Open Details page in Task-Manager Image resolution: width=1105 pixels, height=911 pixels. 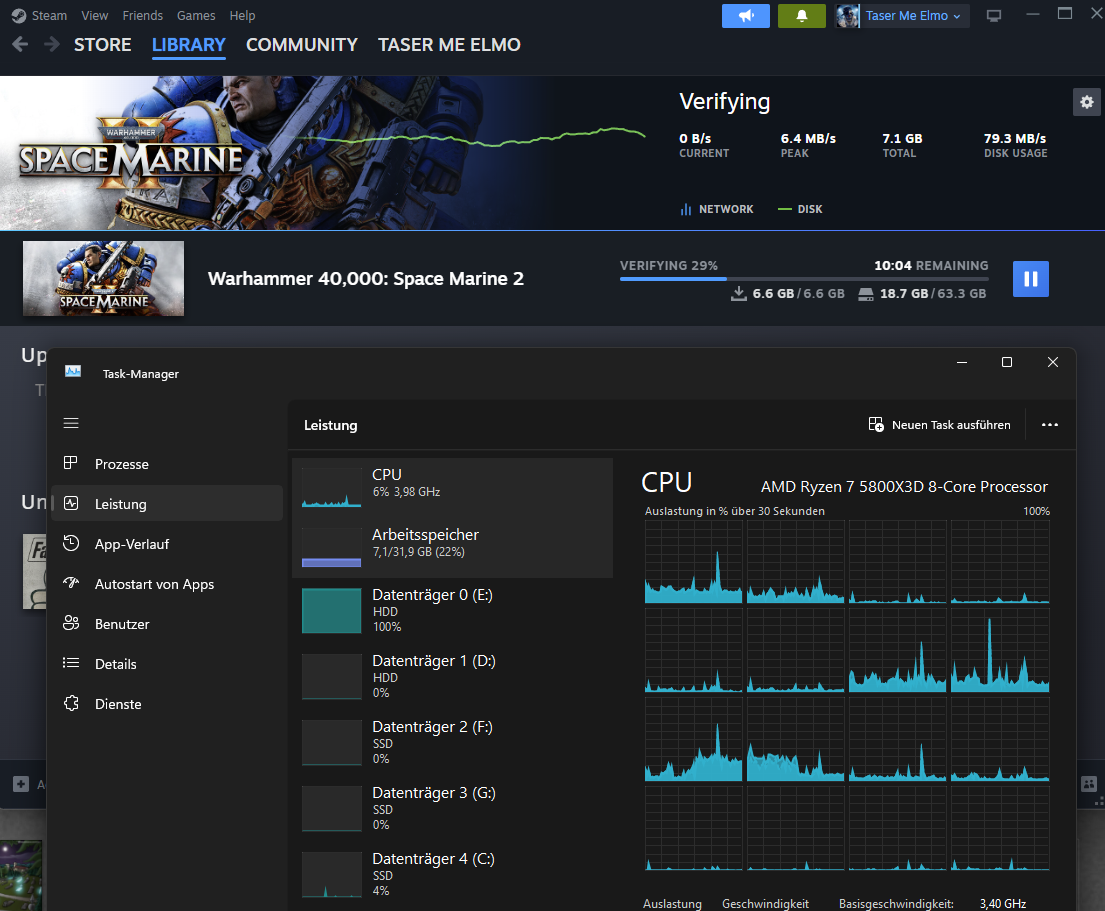pyautogui.click(x=167, y=664)
